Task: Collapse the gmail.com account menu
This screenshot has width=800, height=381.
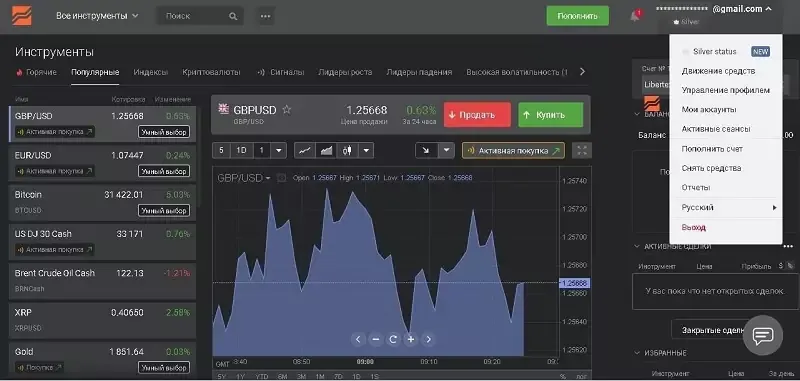Action: click(x=769, y=9)
